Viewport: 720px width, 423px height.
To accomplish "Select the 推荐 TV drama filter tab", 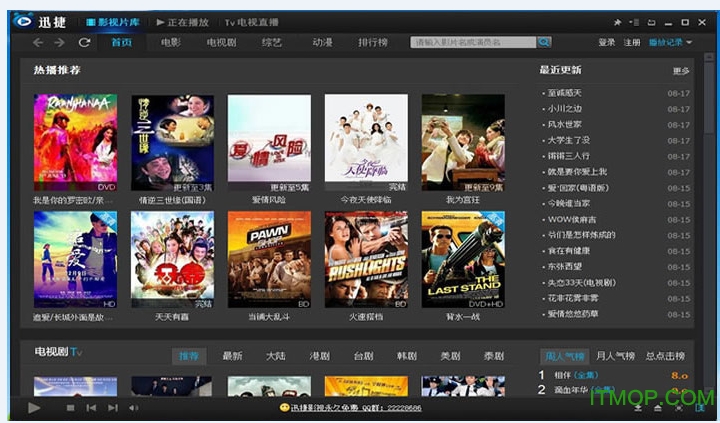I will point(189,356).
